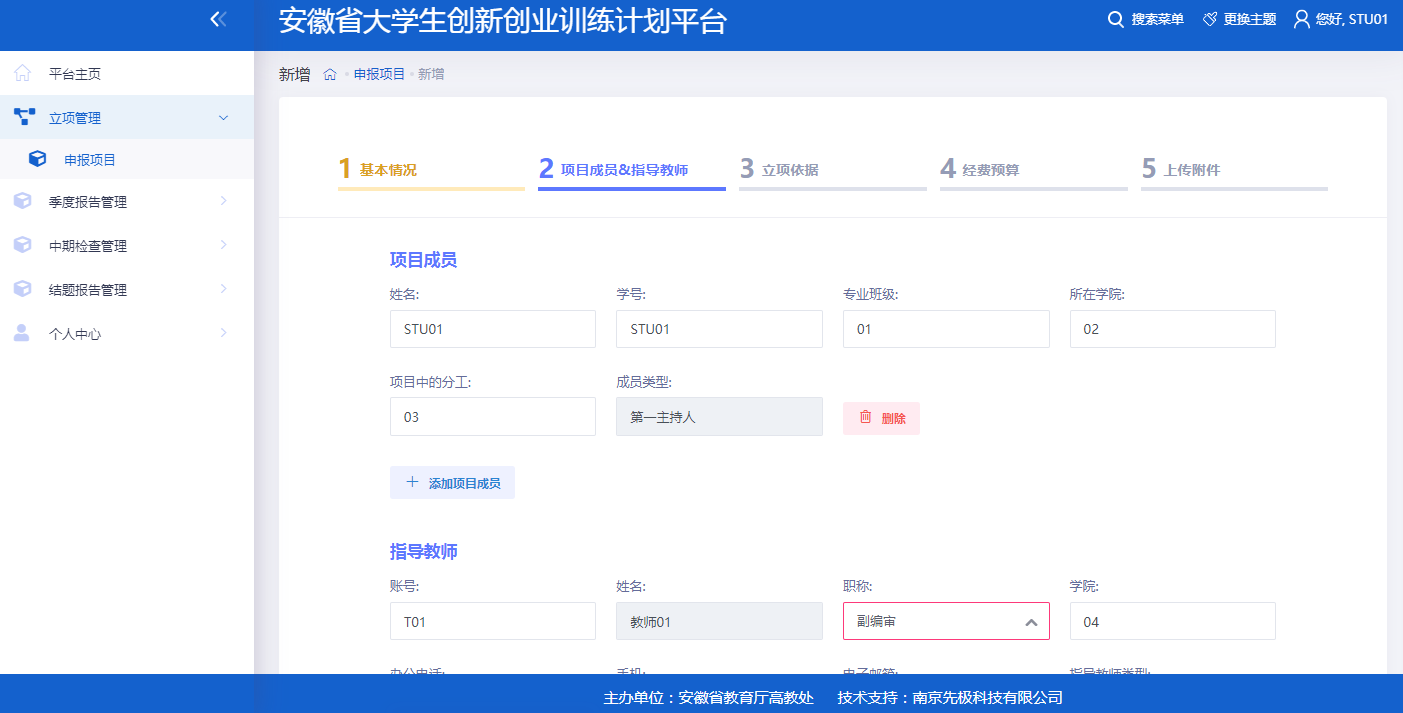Open the 职称 dropdown showing 副编审
The height and width of the screenshot is (713, 1403).
(x=945, y=621)
